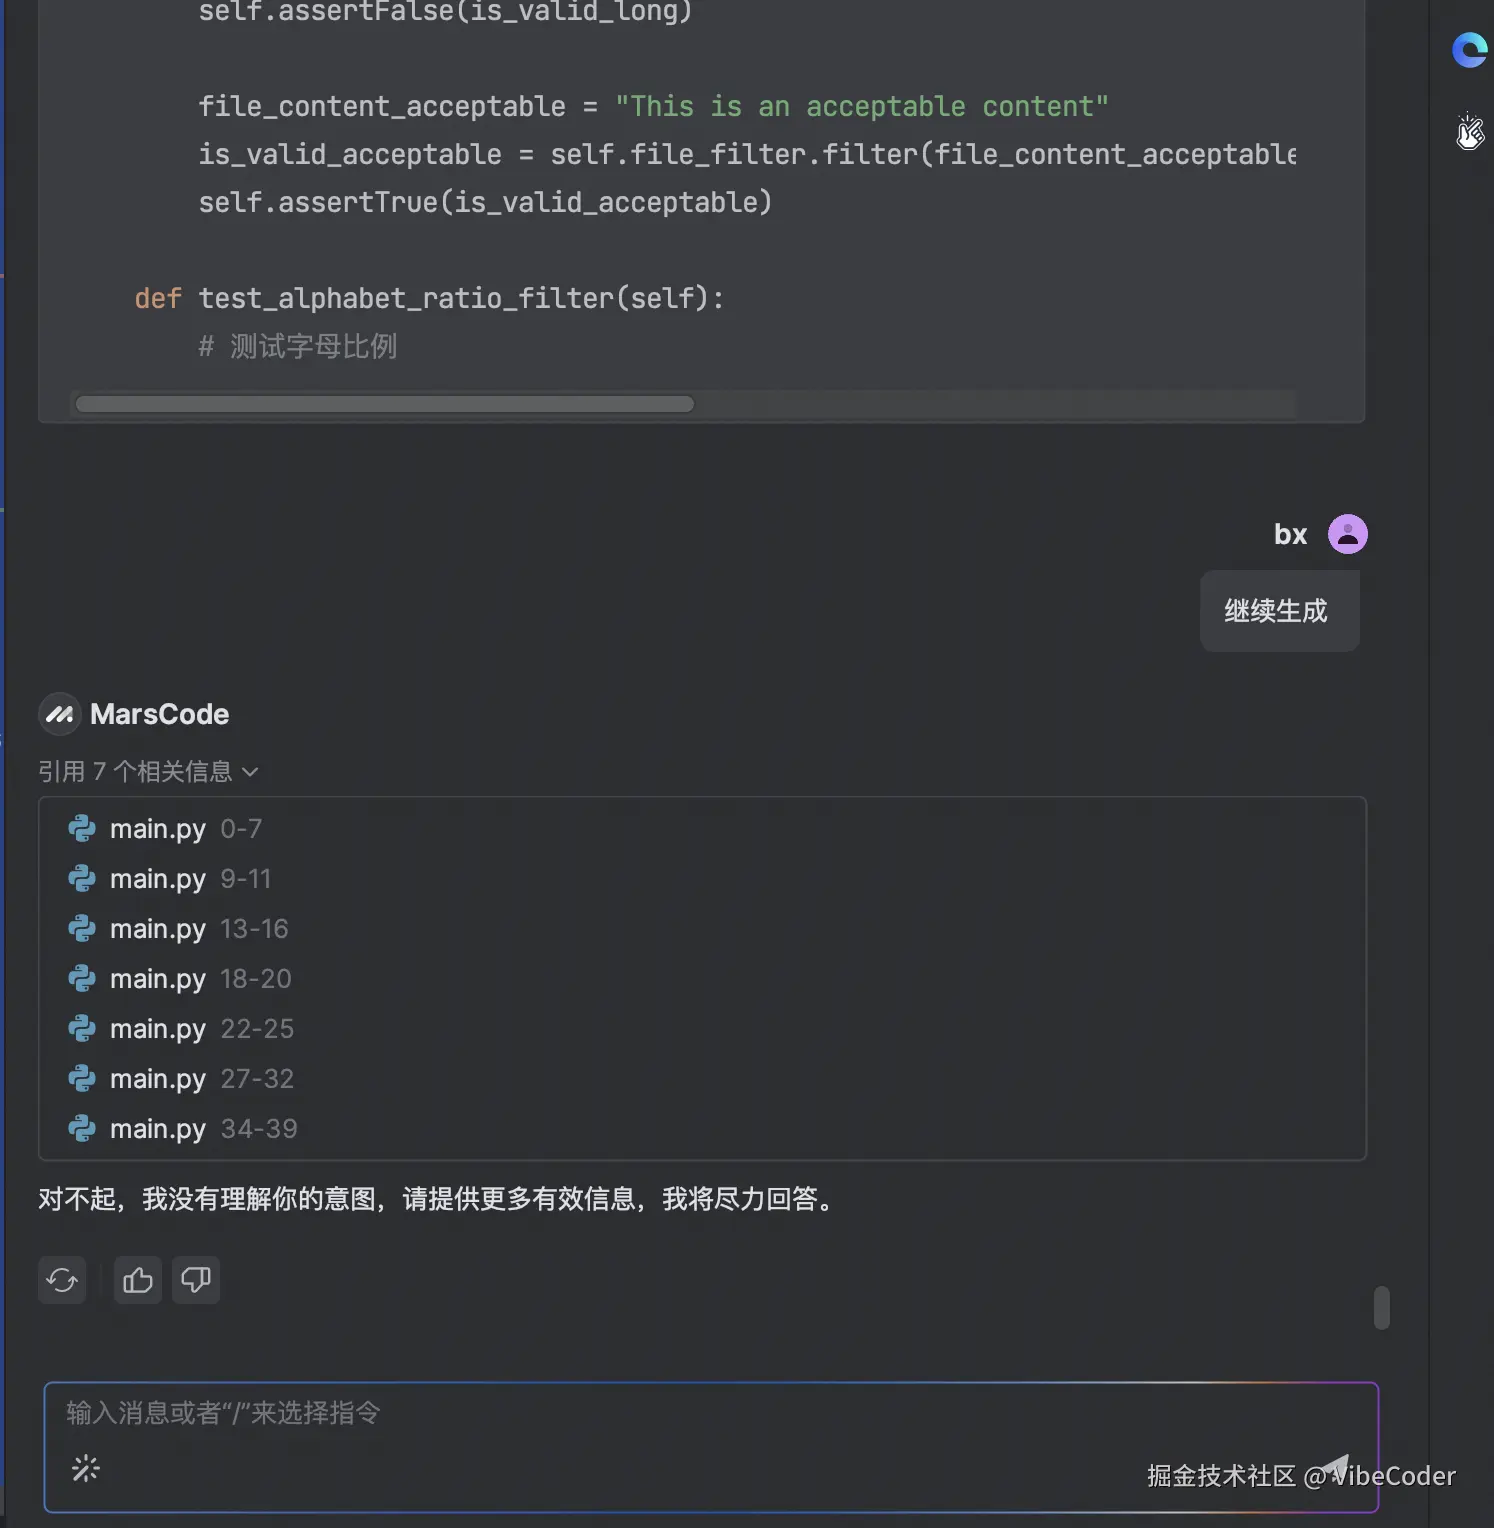The height and width of the screenshot is (1528, 1494).
Task: Click the thumbs up icon
Action: pyautogui.click(x=138, y=1280)
